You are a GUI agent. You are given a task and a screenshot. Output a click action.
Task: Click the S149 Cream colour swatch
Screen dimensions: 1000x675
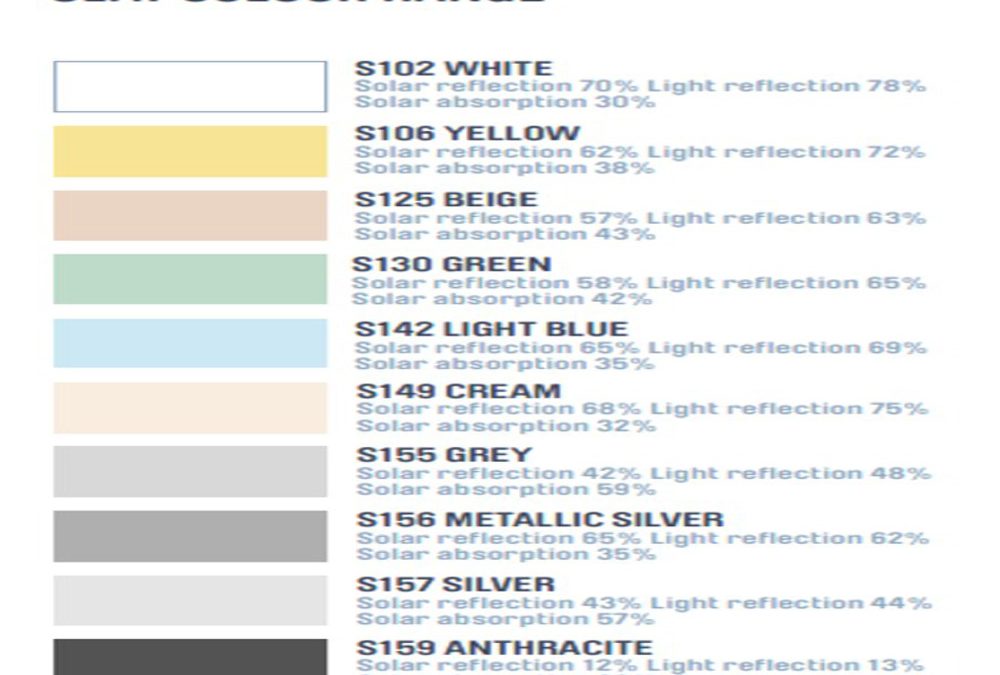(x=190, y=407)
